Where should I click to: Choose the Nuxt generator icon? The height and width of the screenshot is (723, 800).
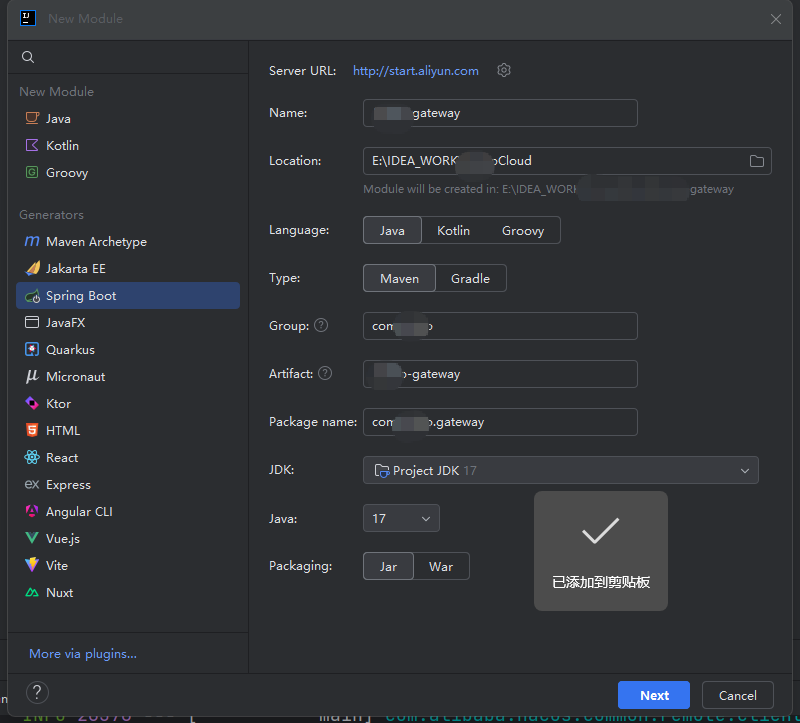coord(32,592)
